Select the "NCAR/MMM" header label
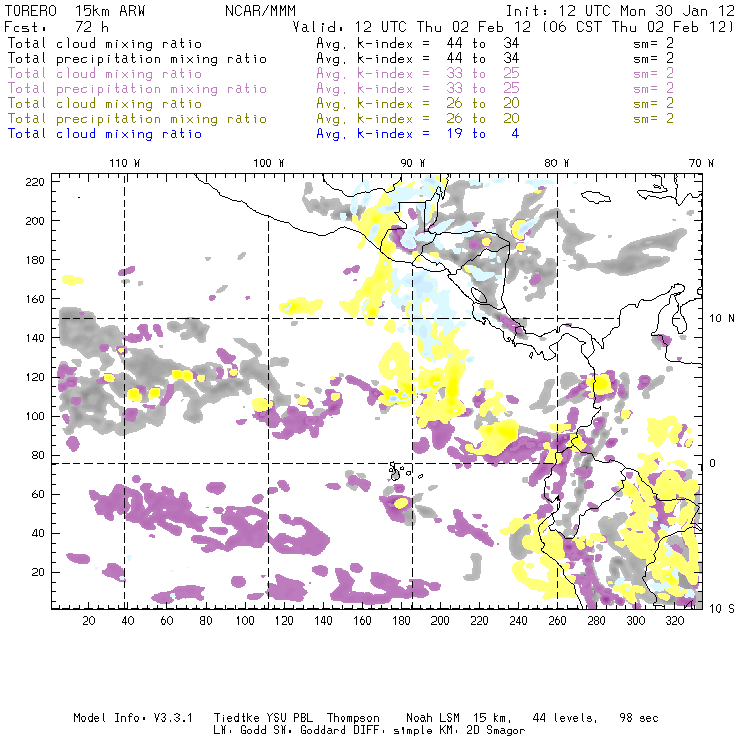The height and width of the screenshot is (740, 740). [x=261, y=11]
